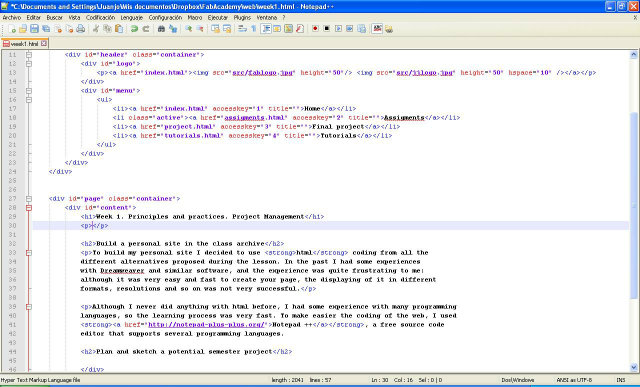Open the Configuración menu

(x=165, y=18)
